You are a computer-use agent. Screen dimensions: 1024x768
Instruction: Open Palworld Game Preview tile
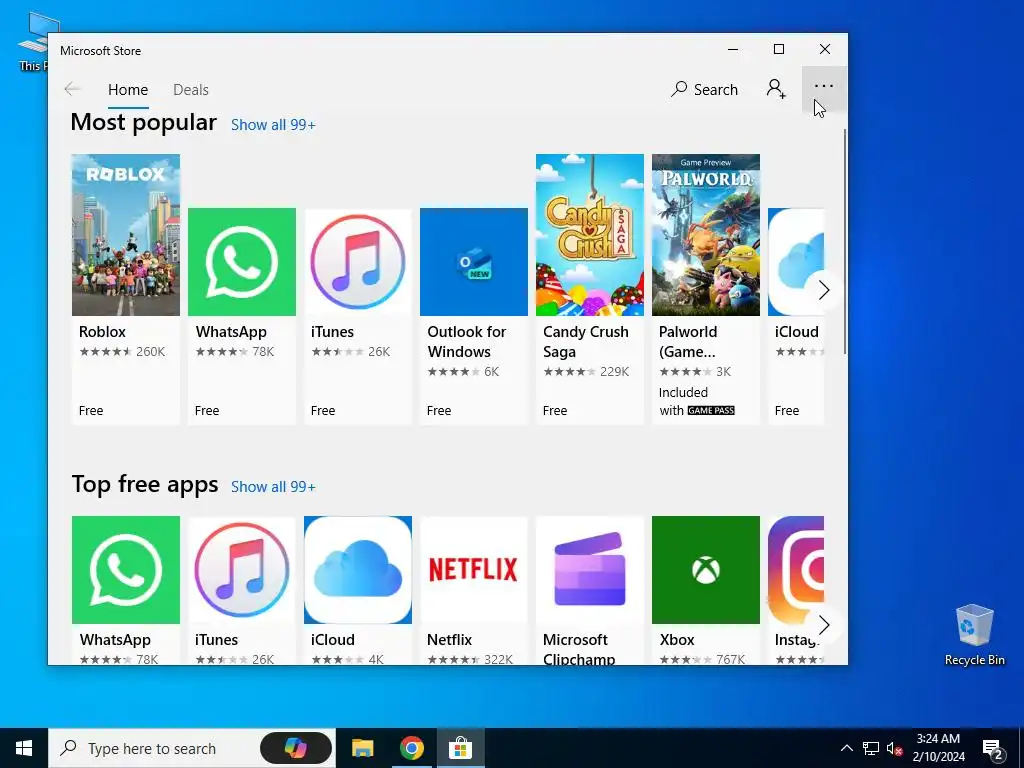[x=705, y=289]
